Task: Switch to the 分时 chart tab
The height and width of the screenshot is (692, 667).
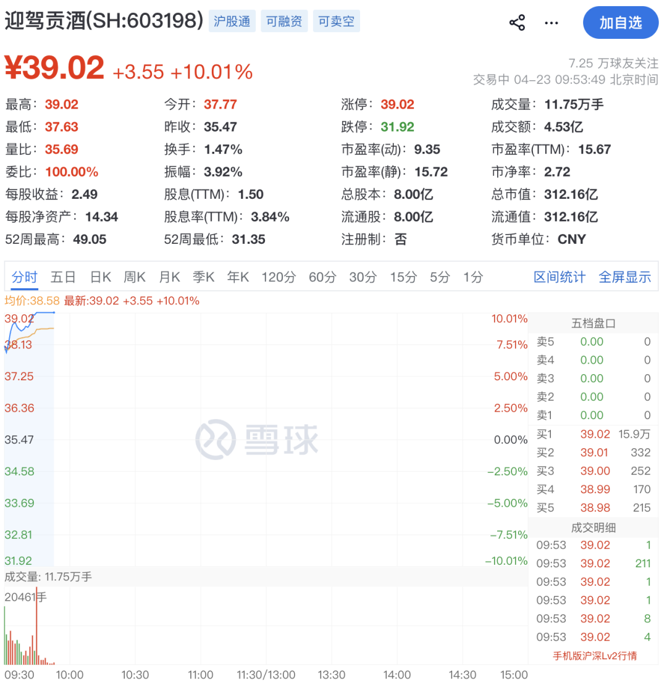Action: click(x=24, y=277)
